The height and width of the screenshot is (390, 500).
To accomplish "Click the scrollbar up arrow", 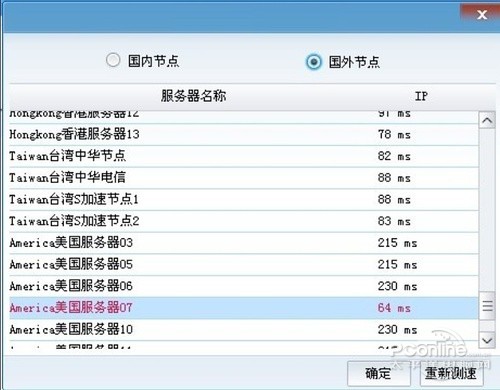I will (487, 120).
